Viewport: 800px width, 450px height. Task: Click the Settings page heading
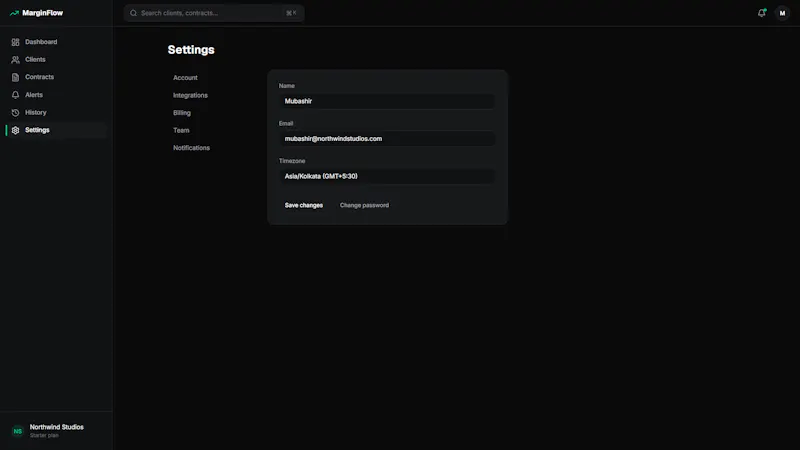(x=191, y=50)
